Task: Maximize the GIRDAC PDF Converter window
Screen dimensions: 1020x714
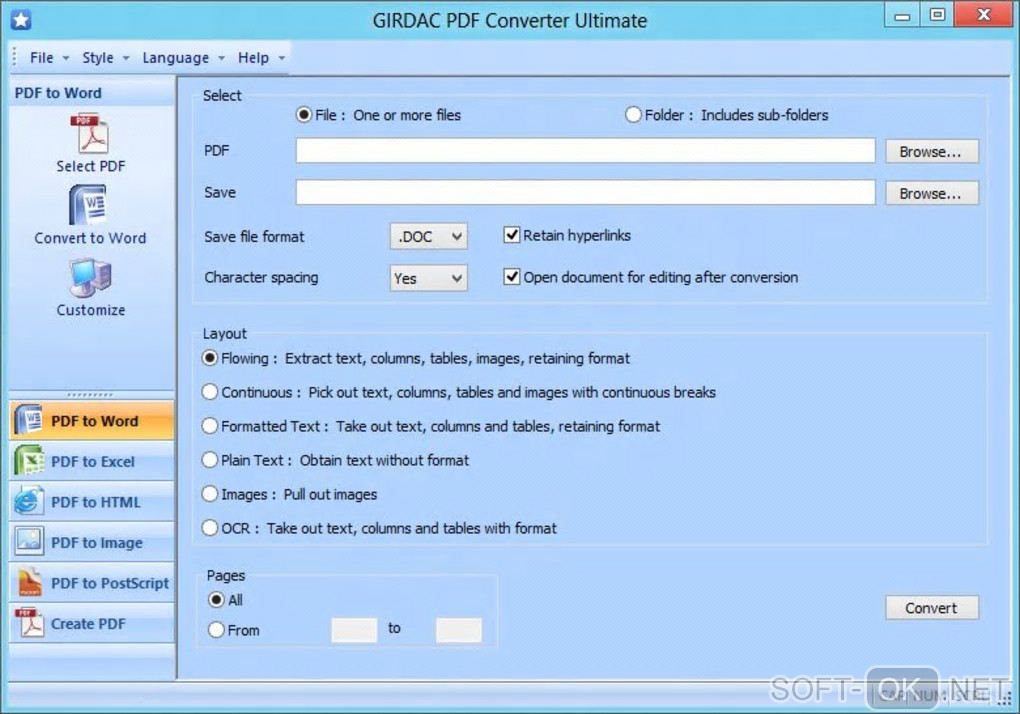Action: [x=937, y=15]
